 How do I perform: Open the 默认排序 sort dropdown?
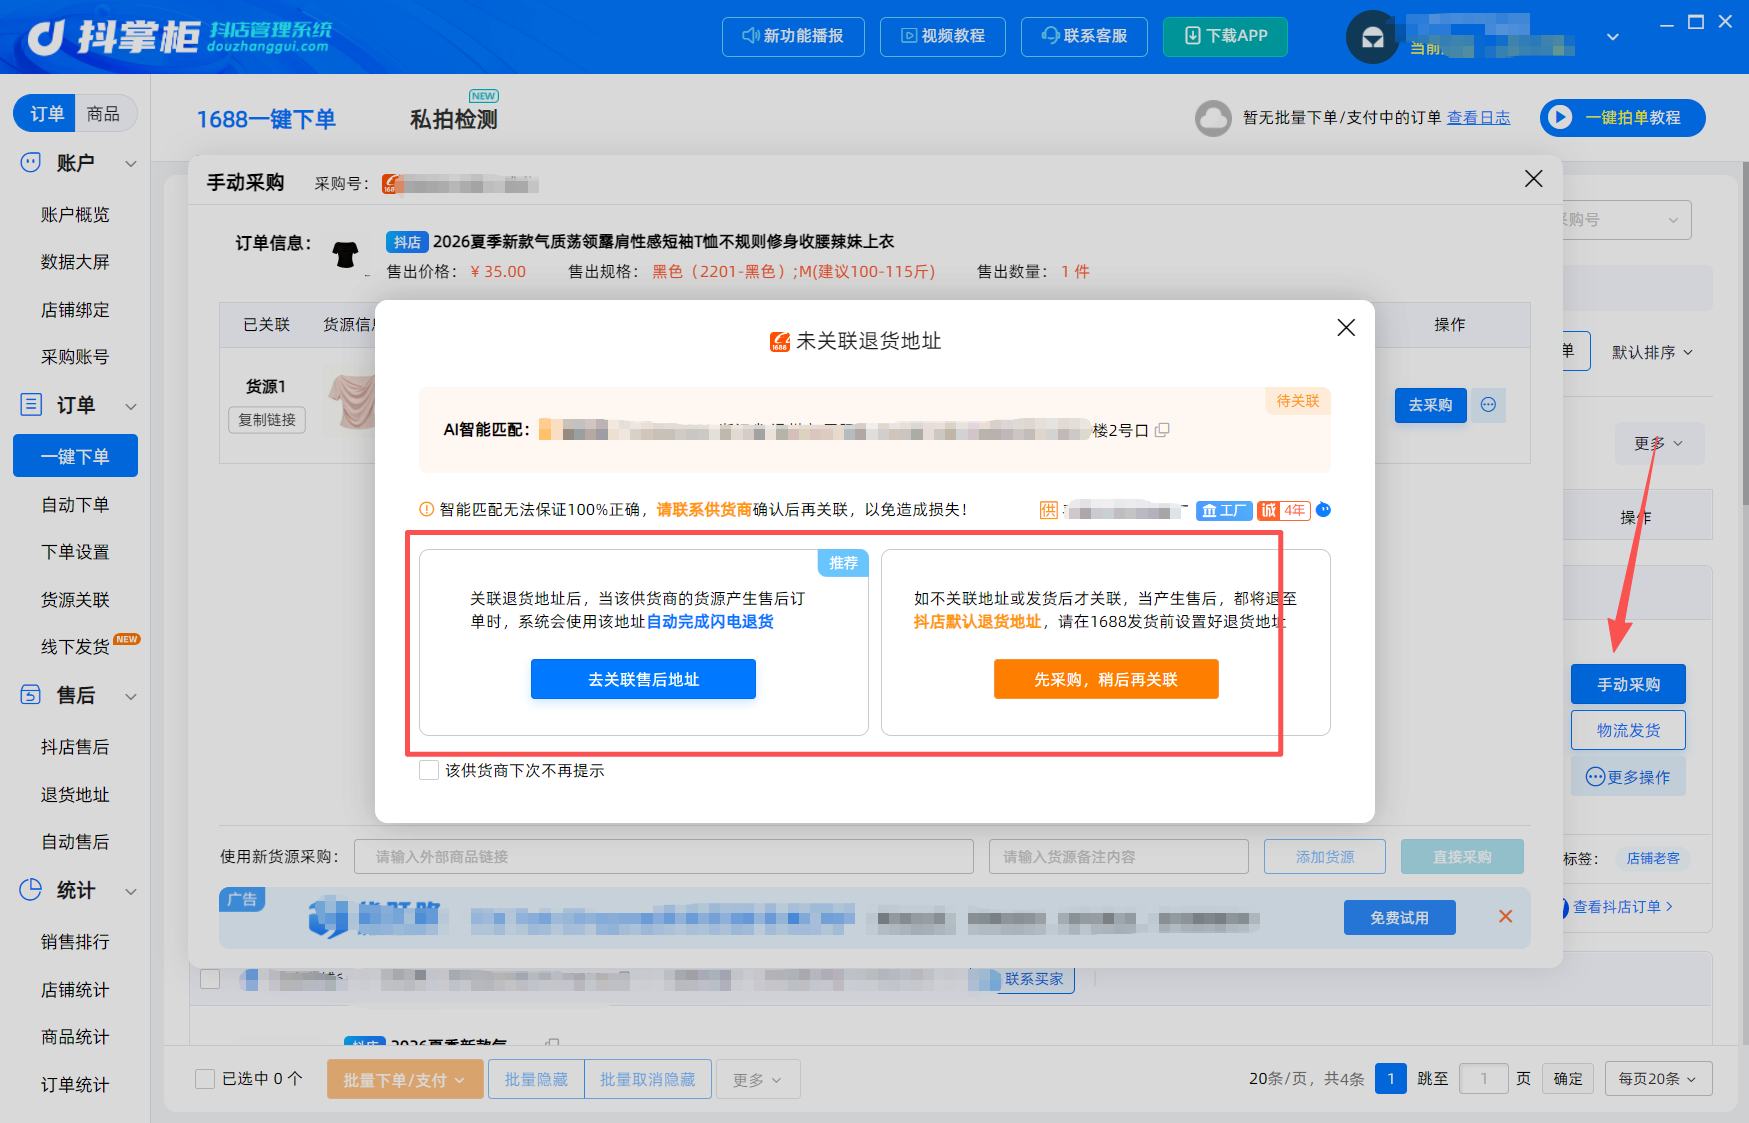tap(1652, 352)
